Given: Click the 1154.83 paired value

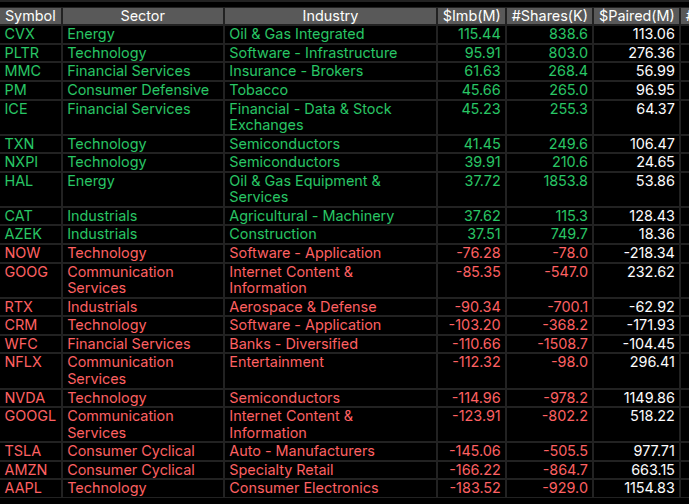Looking at the screenshot, I should tap(649, 488).
